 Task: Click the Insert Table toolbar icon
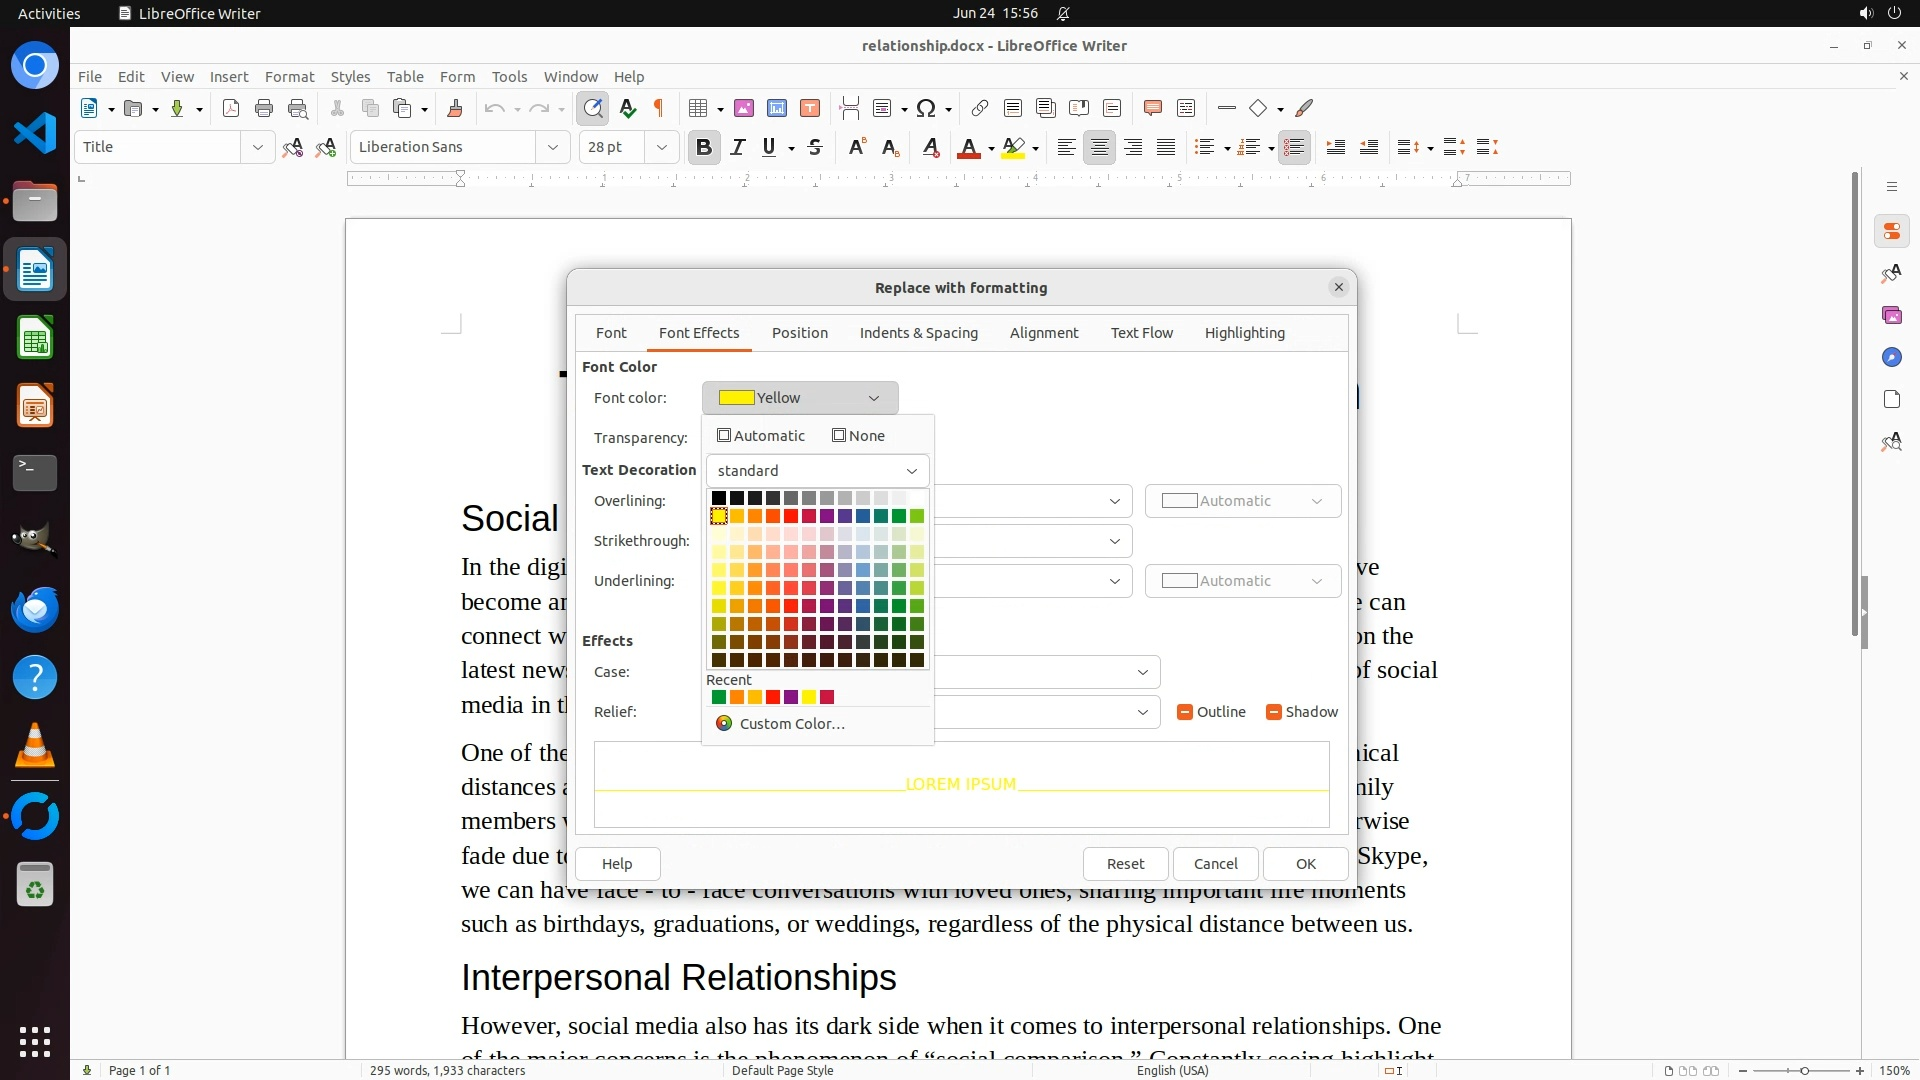click(x=698, y=108)
